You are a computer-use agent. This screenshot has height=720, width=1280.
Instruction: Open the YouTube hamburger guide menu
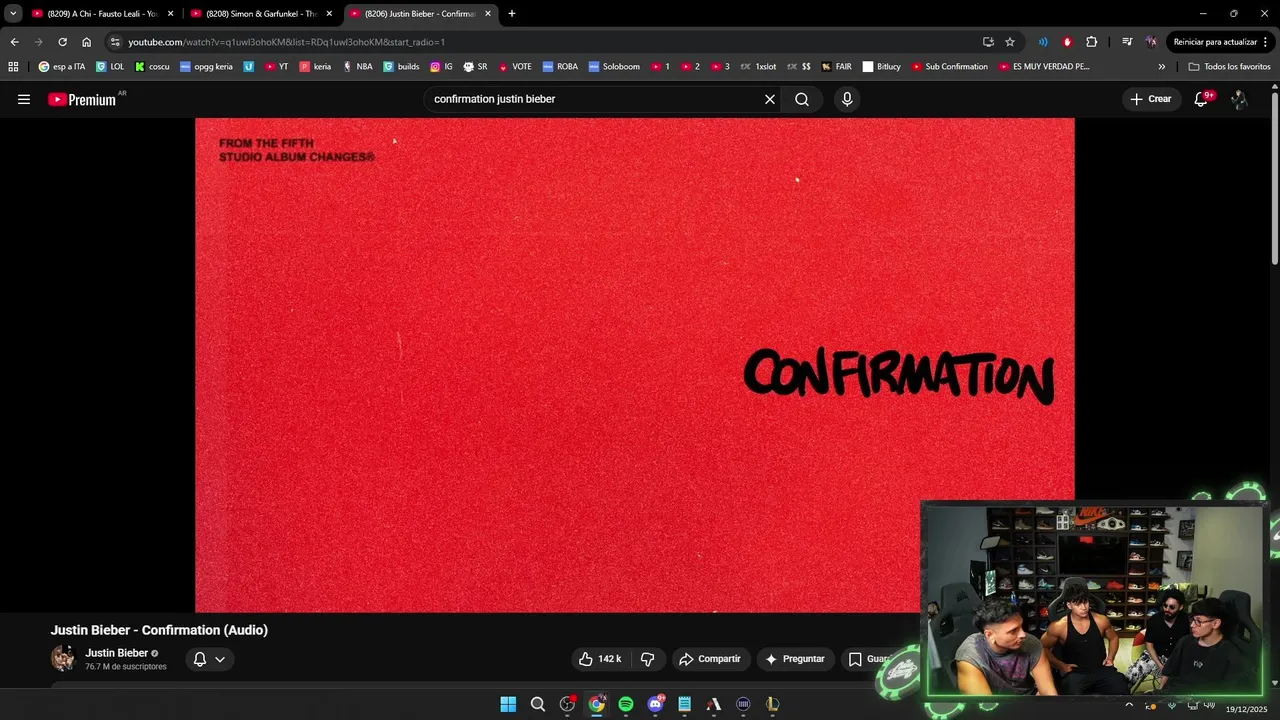click(24, 99)
